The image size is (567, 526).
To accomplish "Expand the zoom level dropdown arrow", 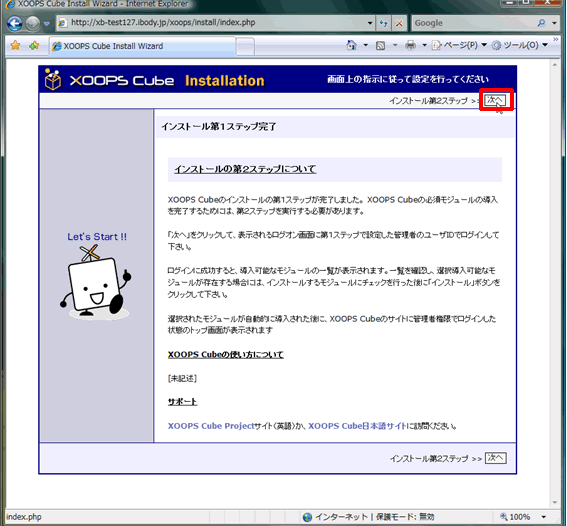I will tap(543, 517).
